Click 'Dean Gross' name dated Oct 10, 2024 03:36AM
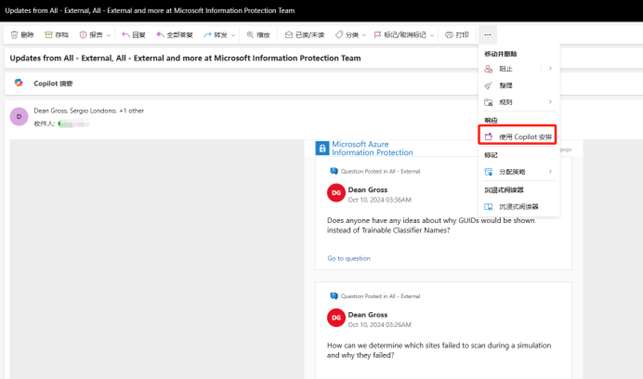643x379 pixels. pyautogui.click(x=368, y=190)
